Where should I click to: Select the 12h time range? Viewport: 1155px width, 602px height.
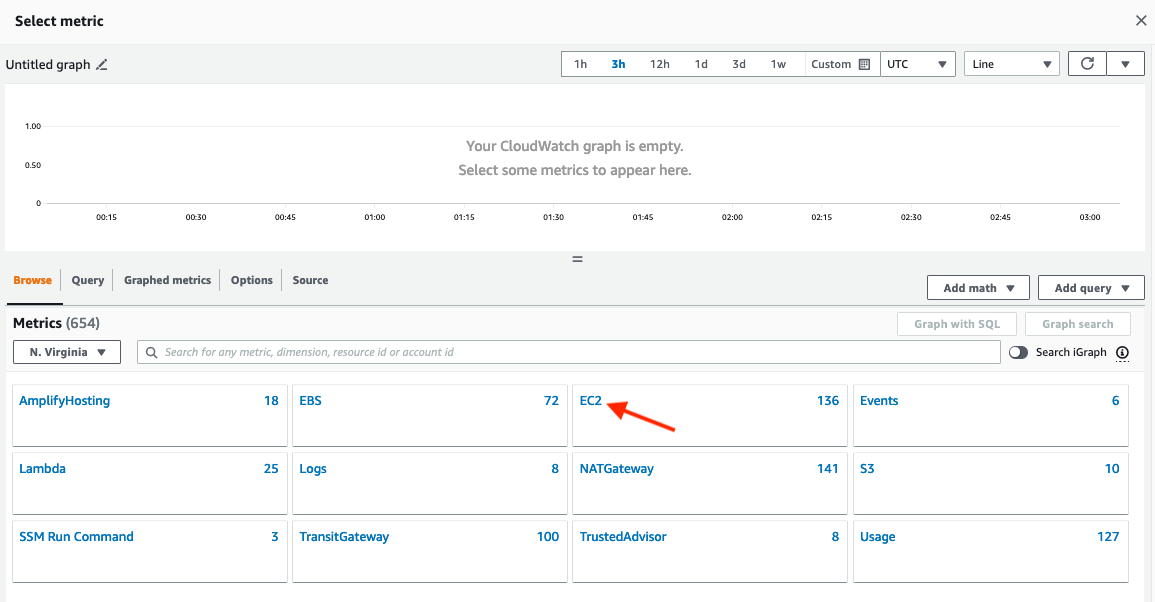point(659,64)
